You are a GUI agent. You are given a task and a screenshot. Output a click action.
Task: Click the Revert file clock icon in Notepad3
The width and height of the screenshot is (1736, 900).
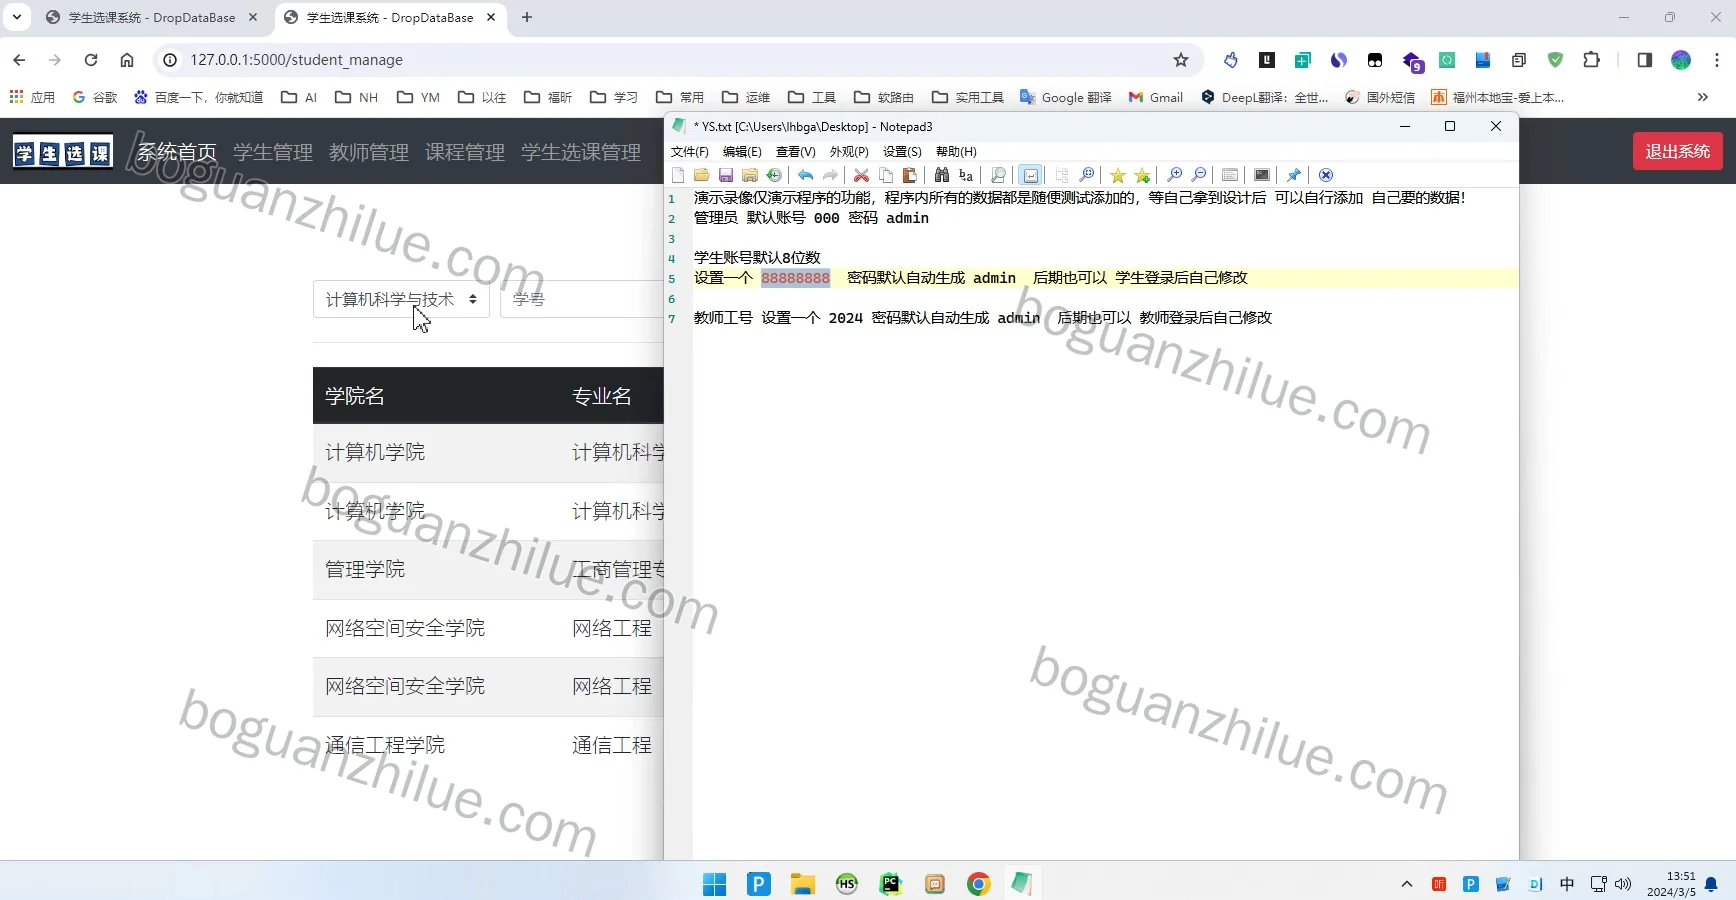coord(774,175)
